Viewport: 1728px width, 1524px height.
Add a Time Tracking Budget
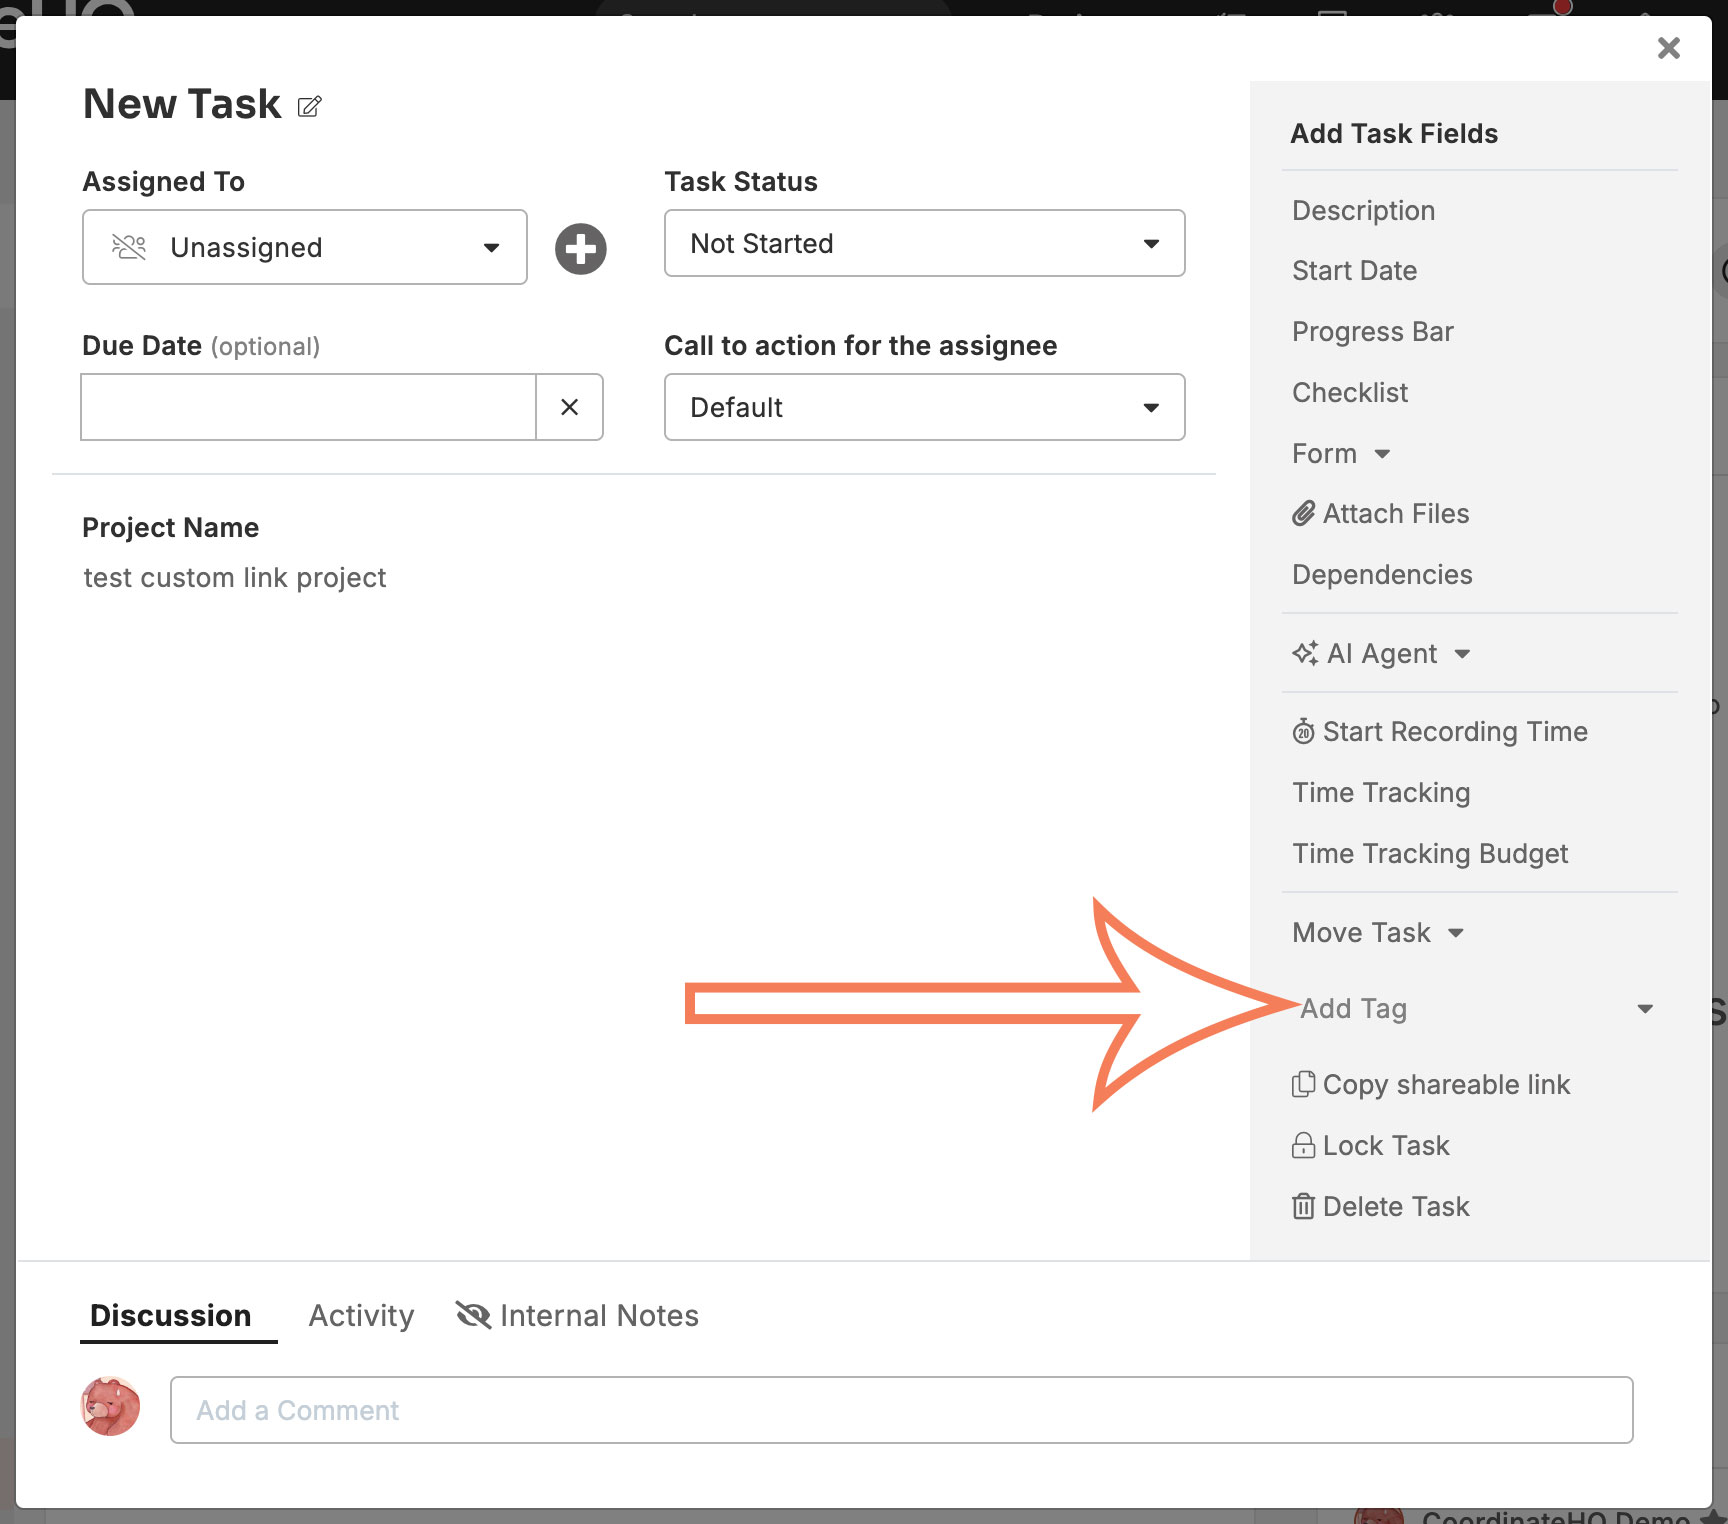point(1430,854)
